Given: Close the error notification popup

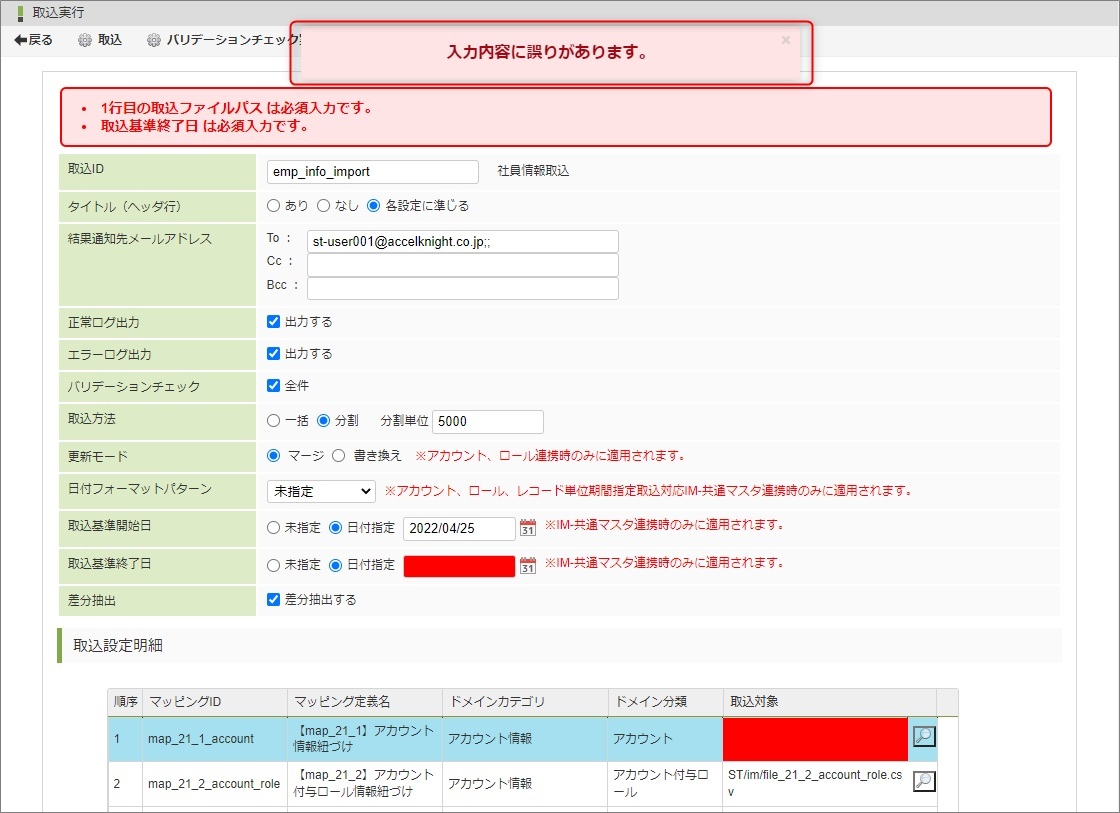Looking at the screenshot, I should click(x=785, y=40).
